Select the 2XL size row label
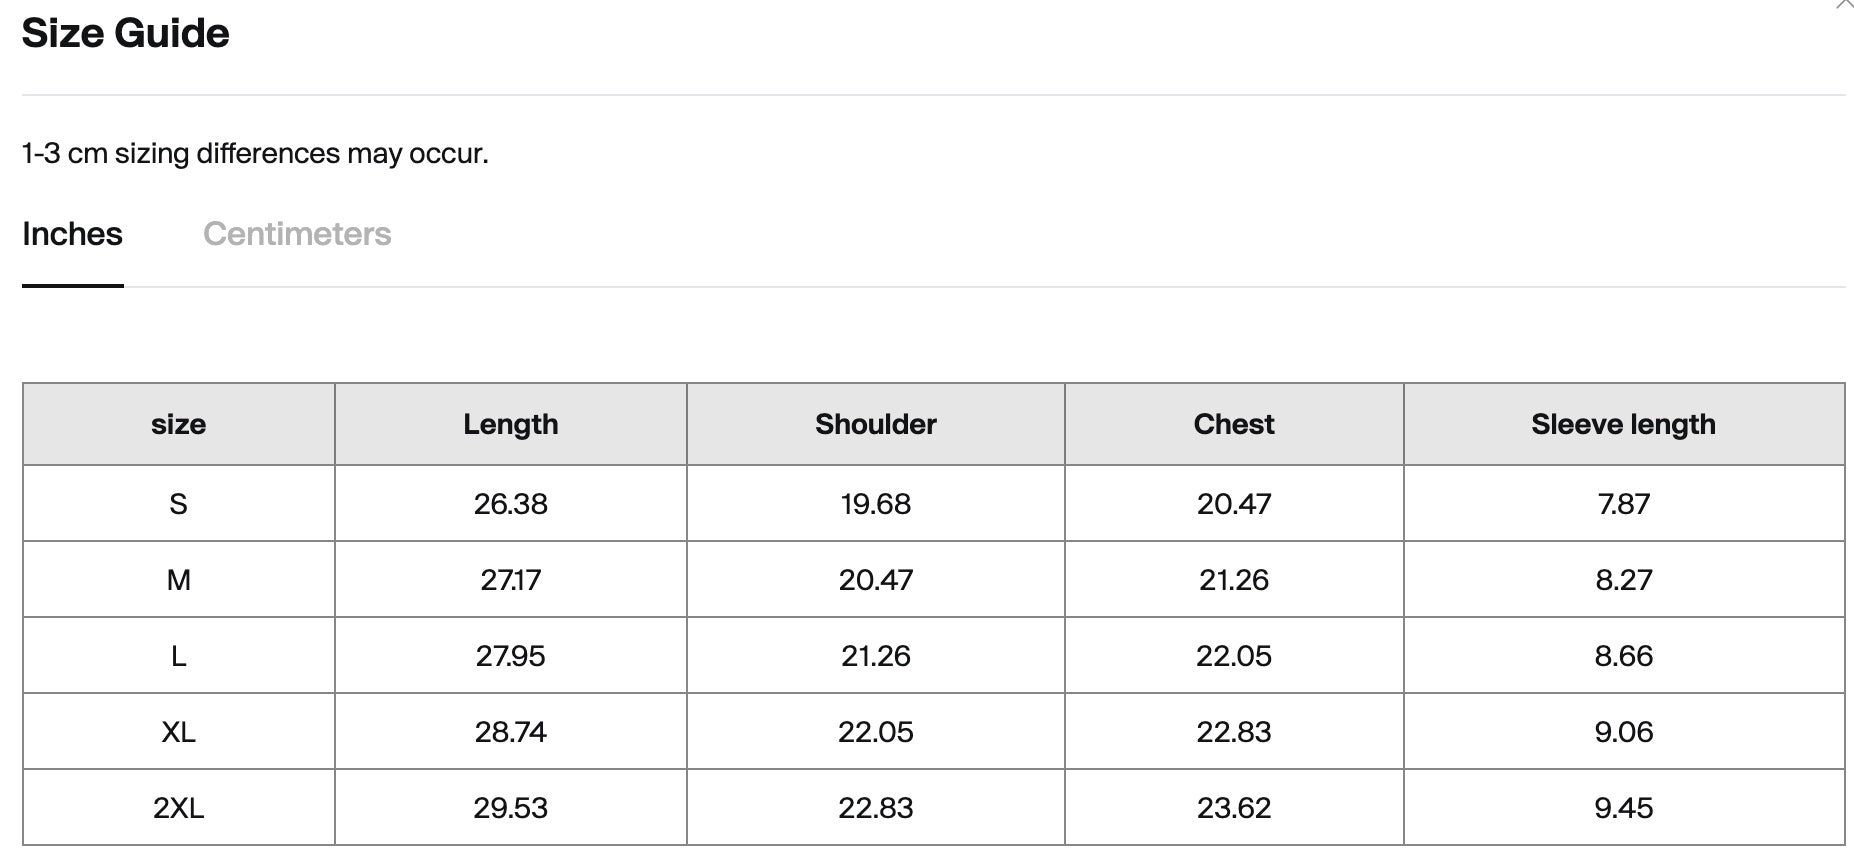This screenshot has height=863, width=1854. click(x=178, y=808)
